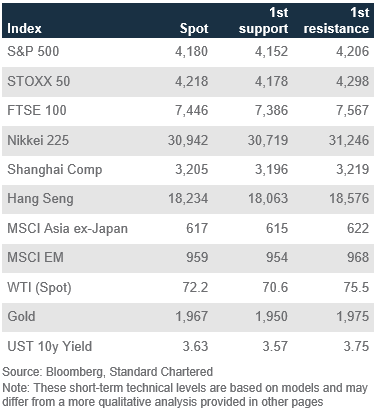Select Gold support value 1,950
This screenshot has height=413, width=377.
271,317
